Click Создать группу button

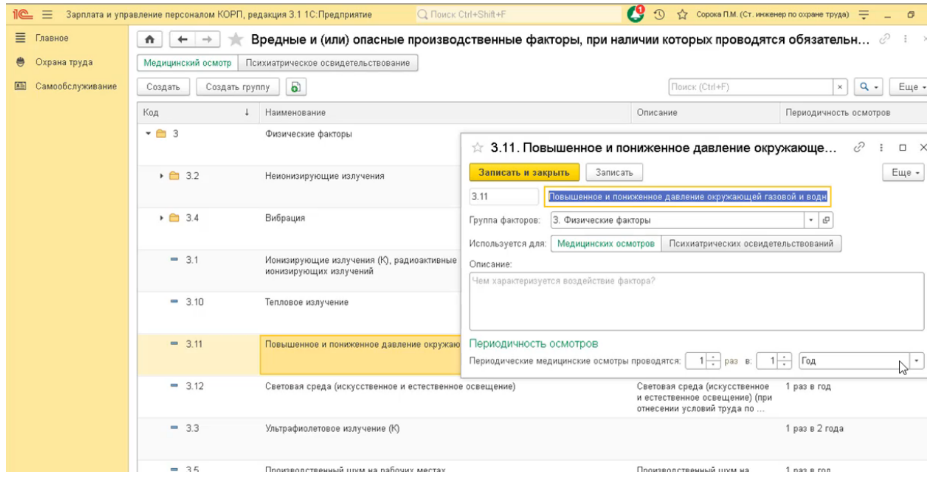(x=238, y=87)
